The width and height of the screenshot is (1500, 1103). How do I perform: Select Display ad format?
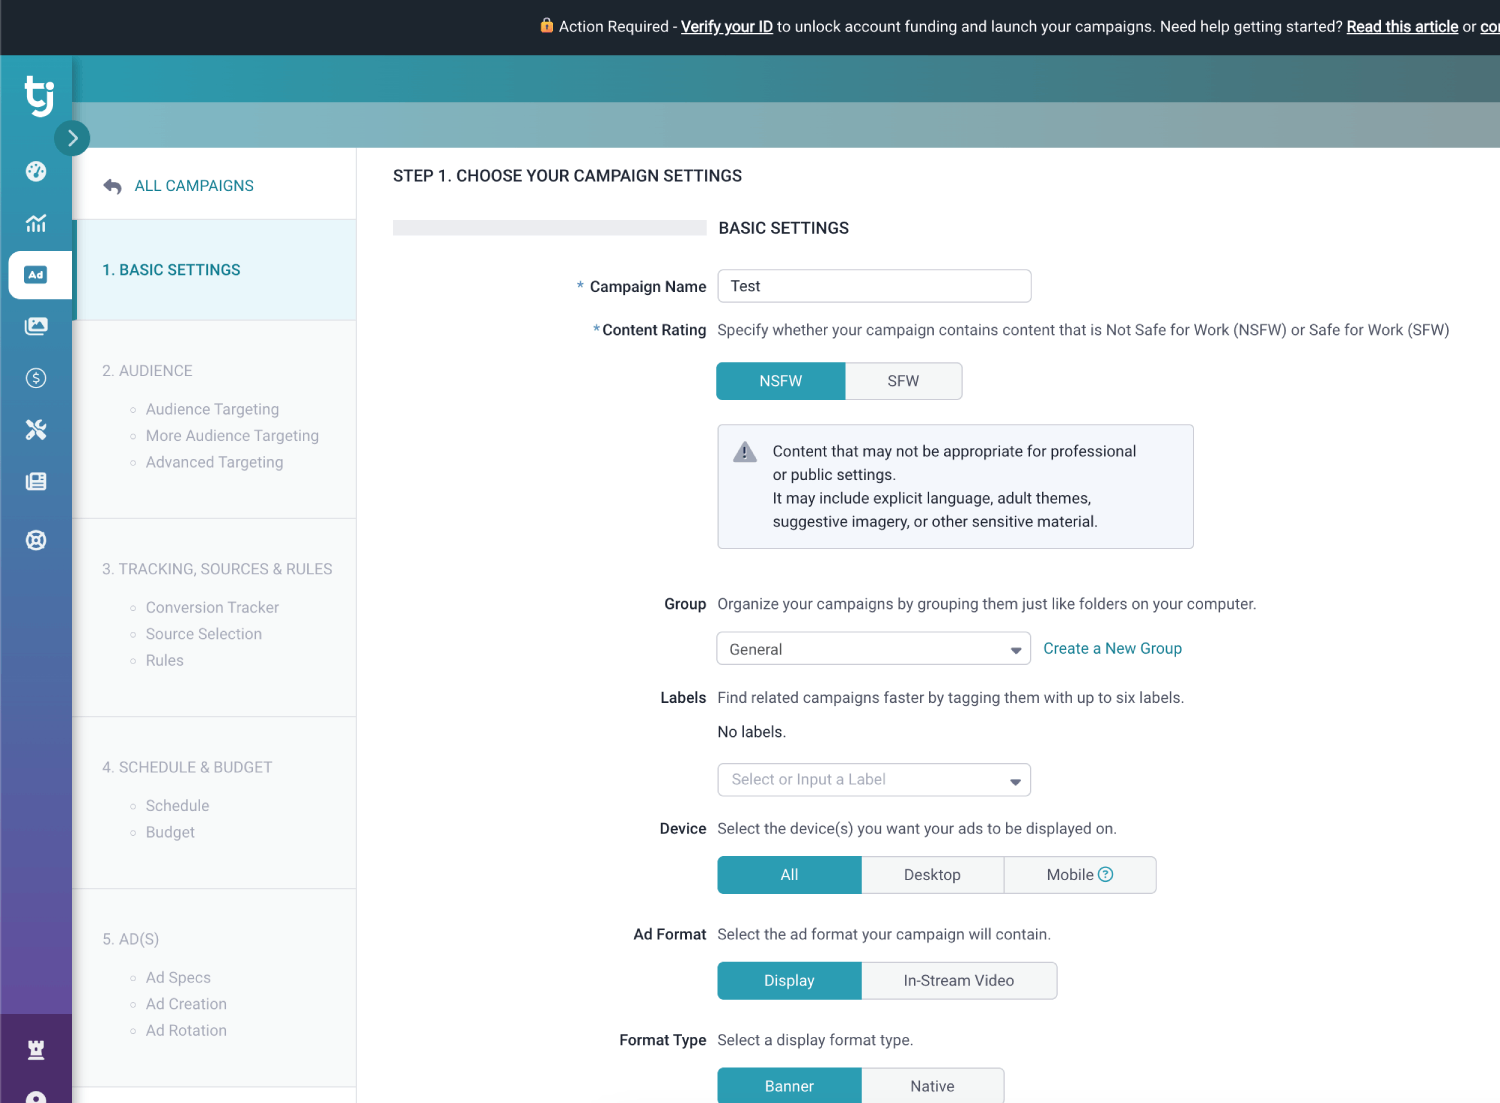coord(789,981)
